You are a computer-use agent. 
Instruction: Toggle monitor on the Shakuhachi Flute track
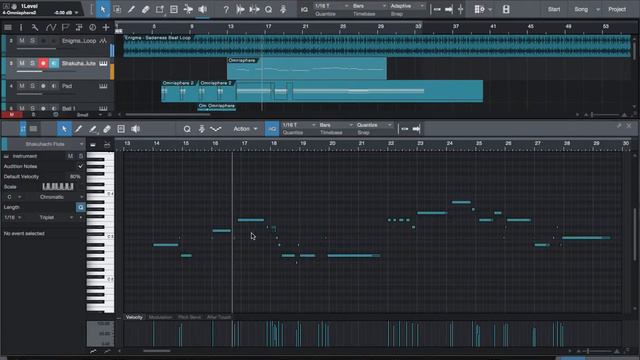click(54, 63)
